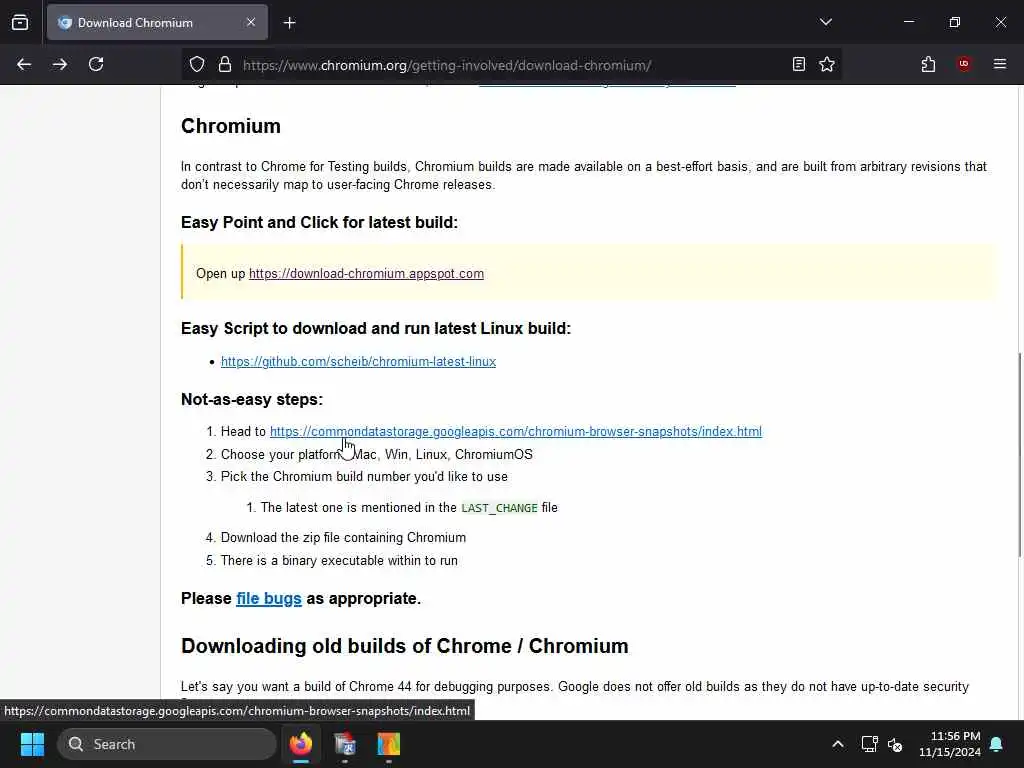
Task: Go back to the previous page
Action: click(24, 64)
